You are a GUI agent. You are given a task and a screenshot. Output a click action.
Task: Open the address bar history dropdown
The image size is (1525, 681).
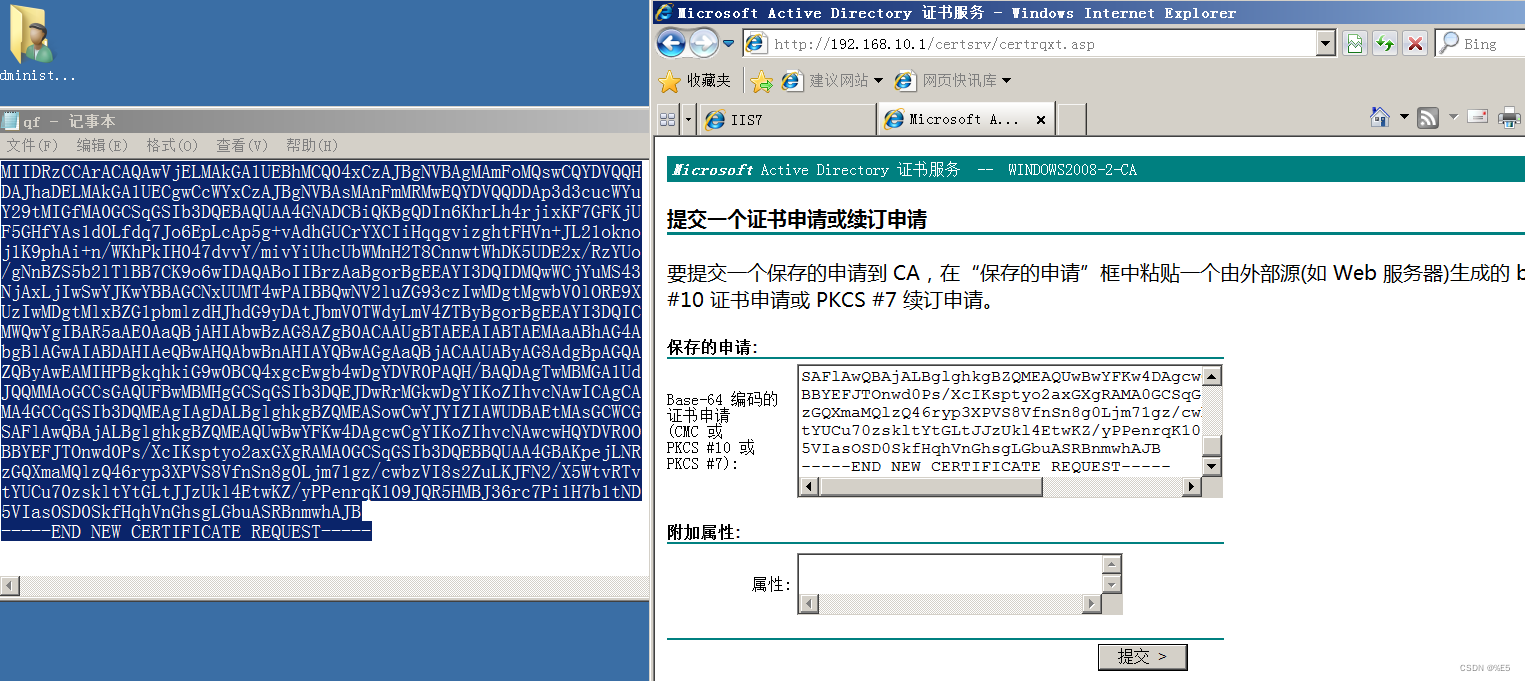click(1327, 43)
